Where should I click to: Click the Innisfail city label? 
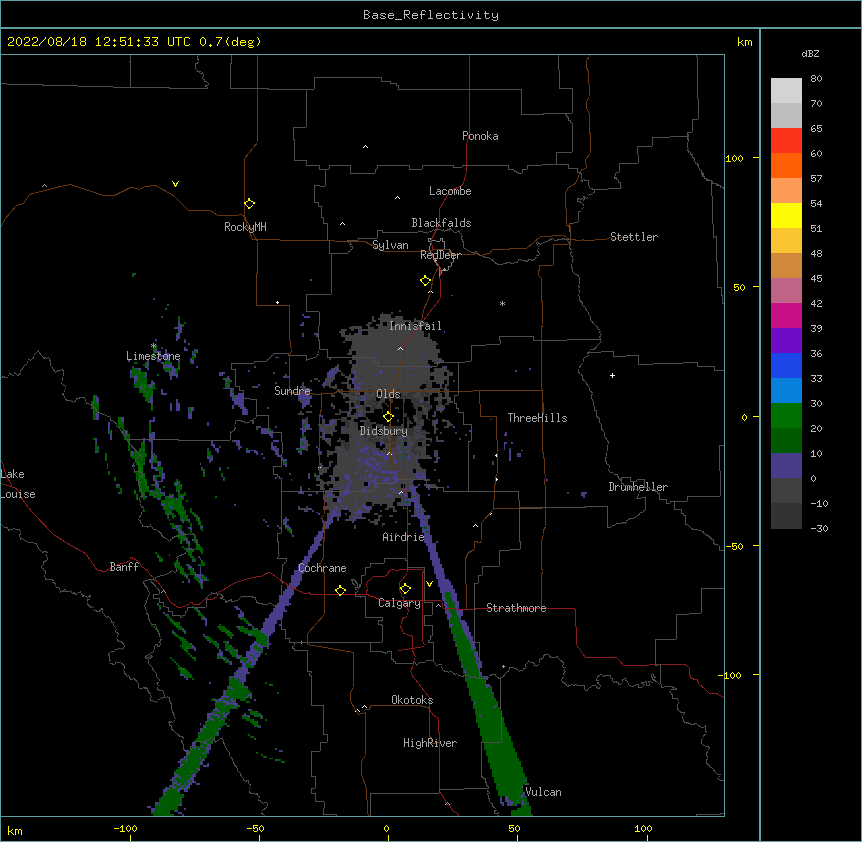click(x=415, y=326)
